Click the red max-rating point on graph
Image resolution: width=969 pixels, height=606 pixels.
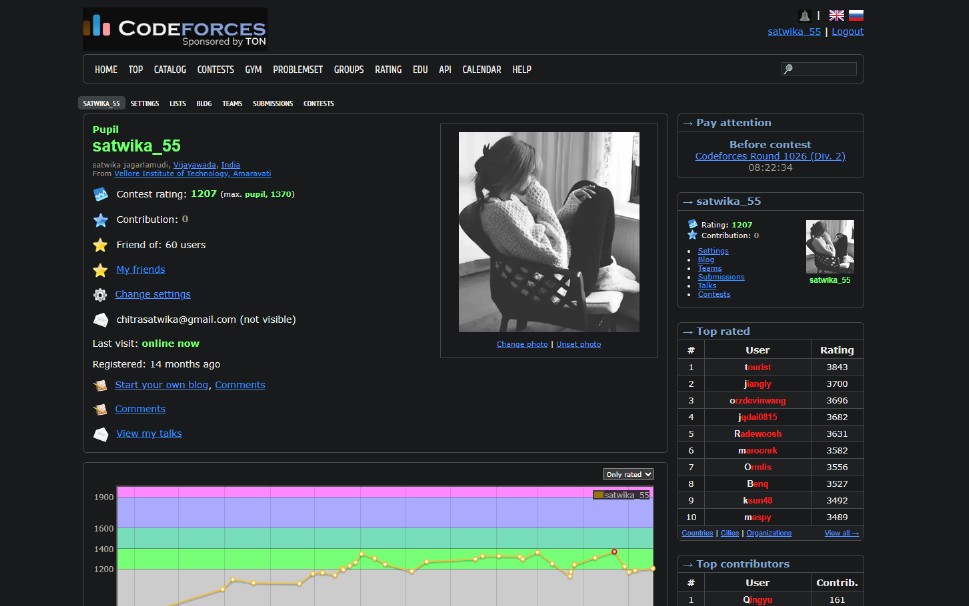614,552
